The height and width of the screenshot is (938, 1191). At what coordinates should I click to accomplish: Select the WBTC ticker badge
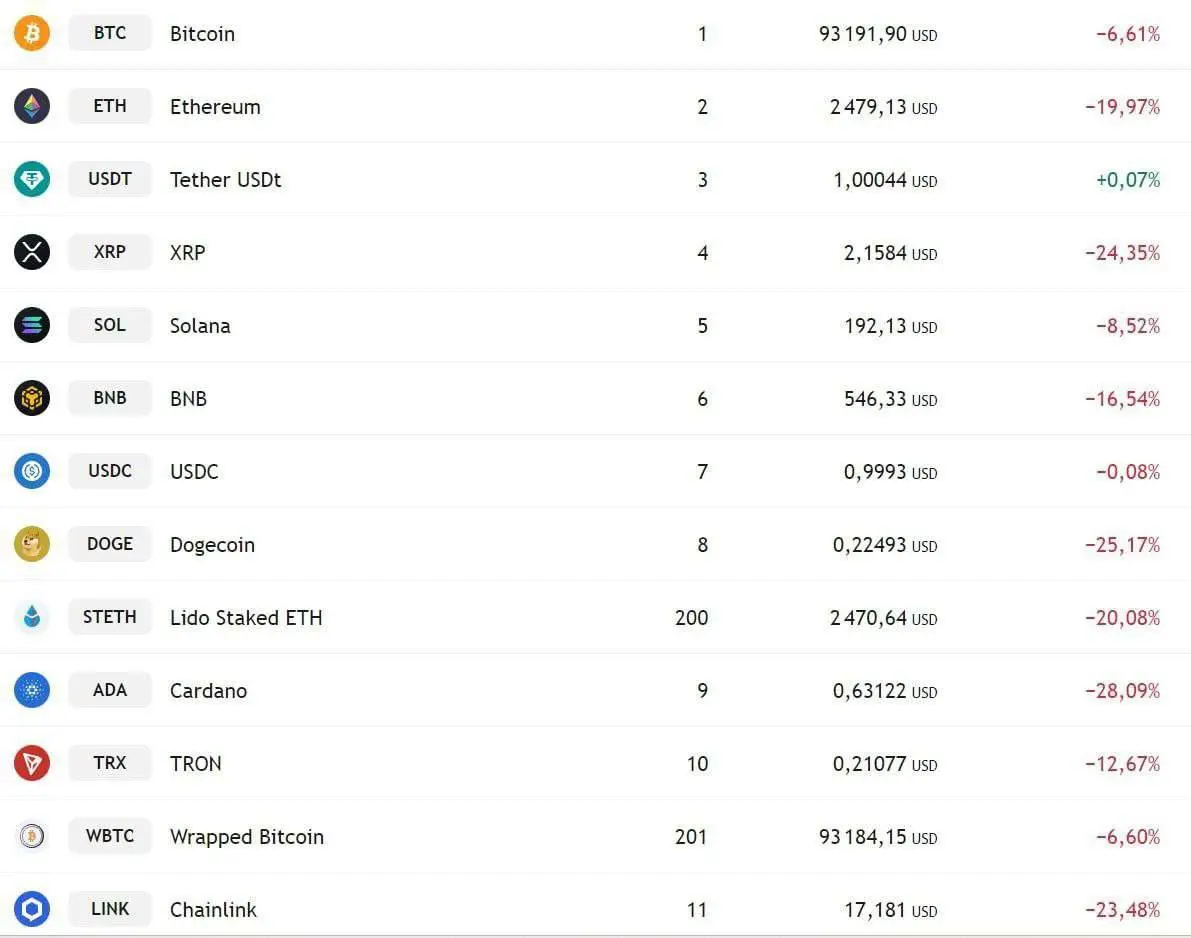110,835
